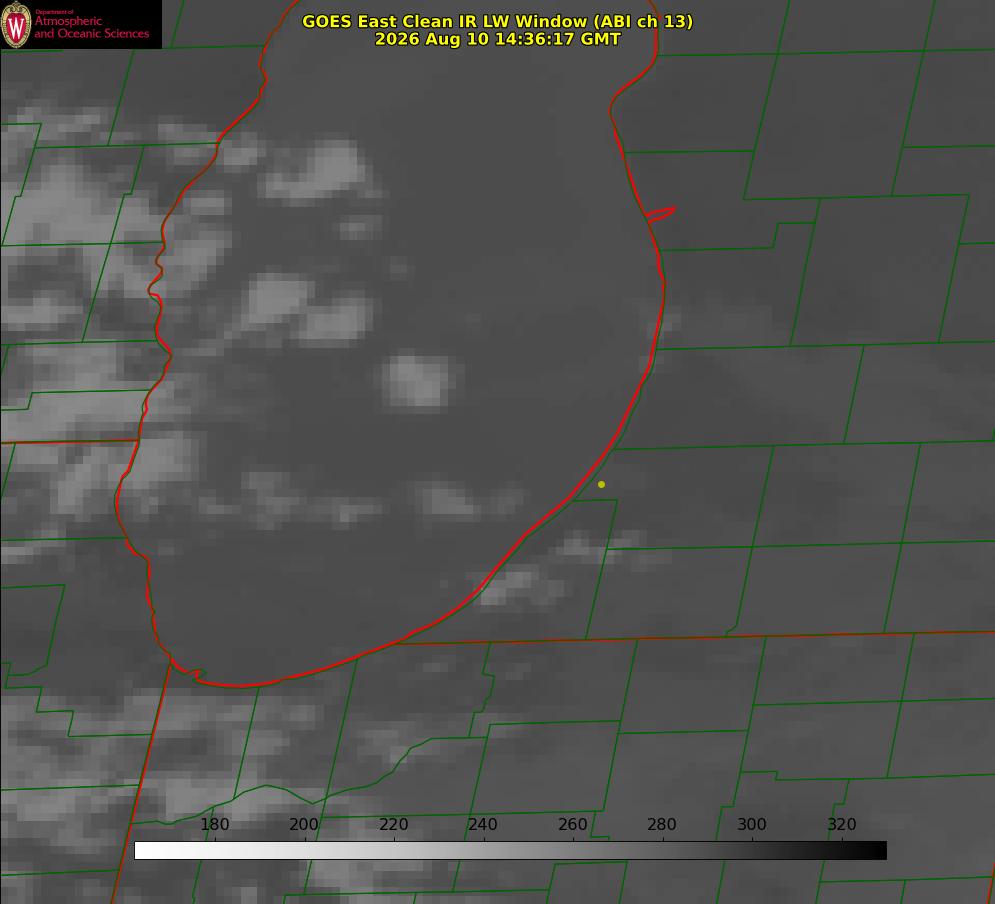The width and height of the screenshot is (995, 904).
Task: Click the UW crest logo
Action: (x=16, y=24)
